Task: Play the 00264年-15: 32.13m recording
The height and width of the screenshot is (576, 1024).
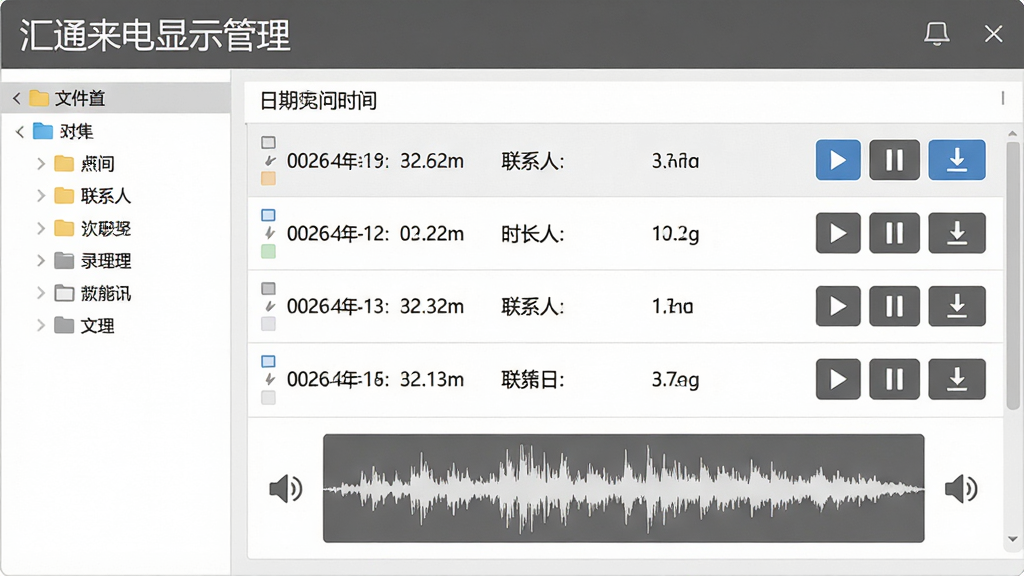Action: [x=838, y=379]
